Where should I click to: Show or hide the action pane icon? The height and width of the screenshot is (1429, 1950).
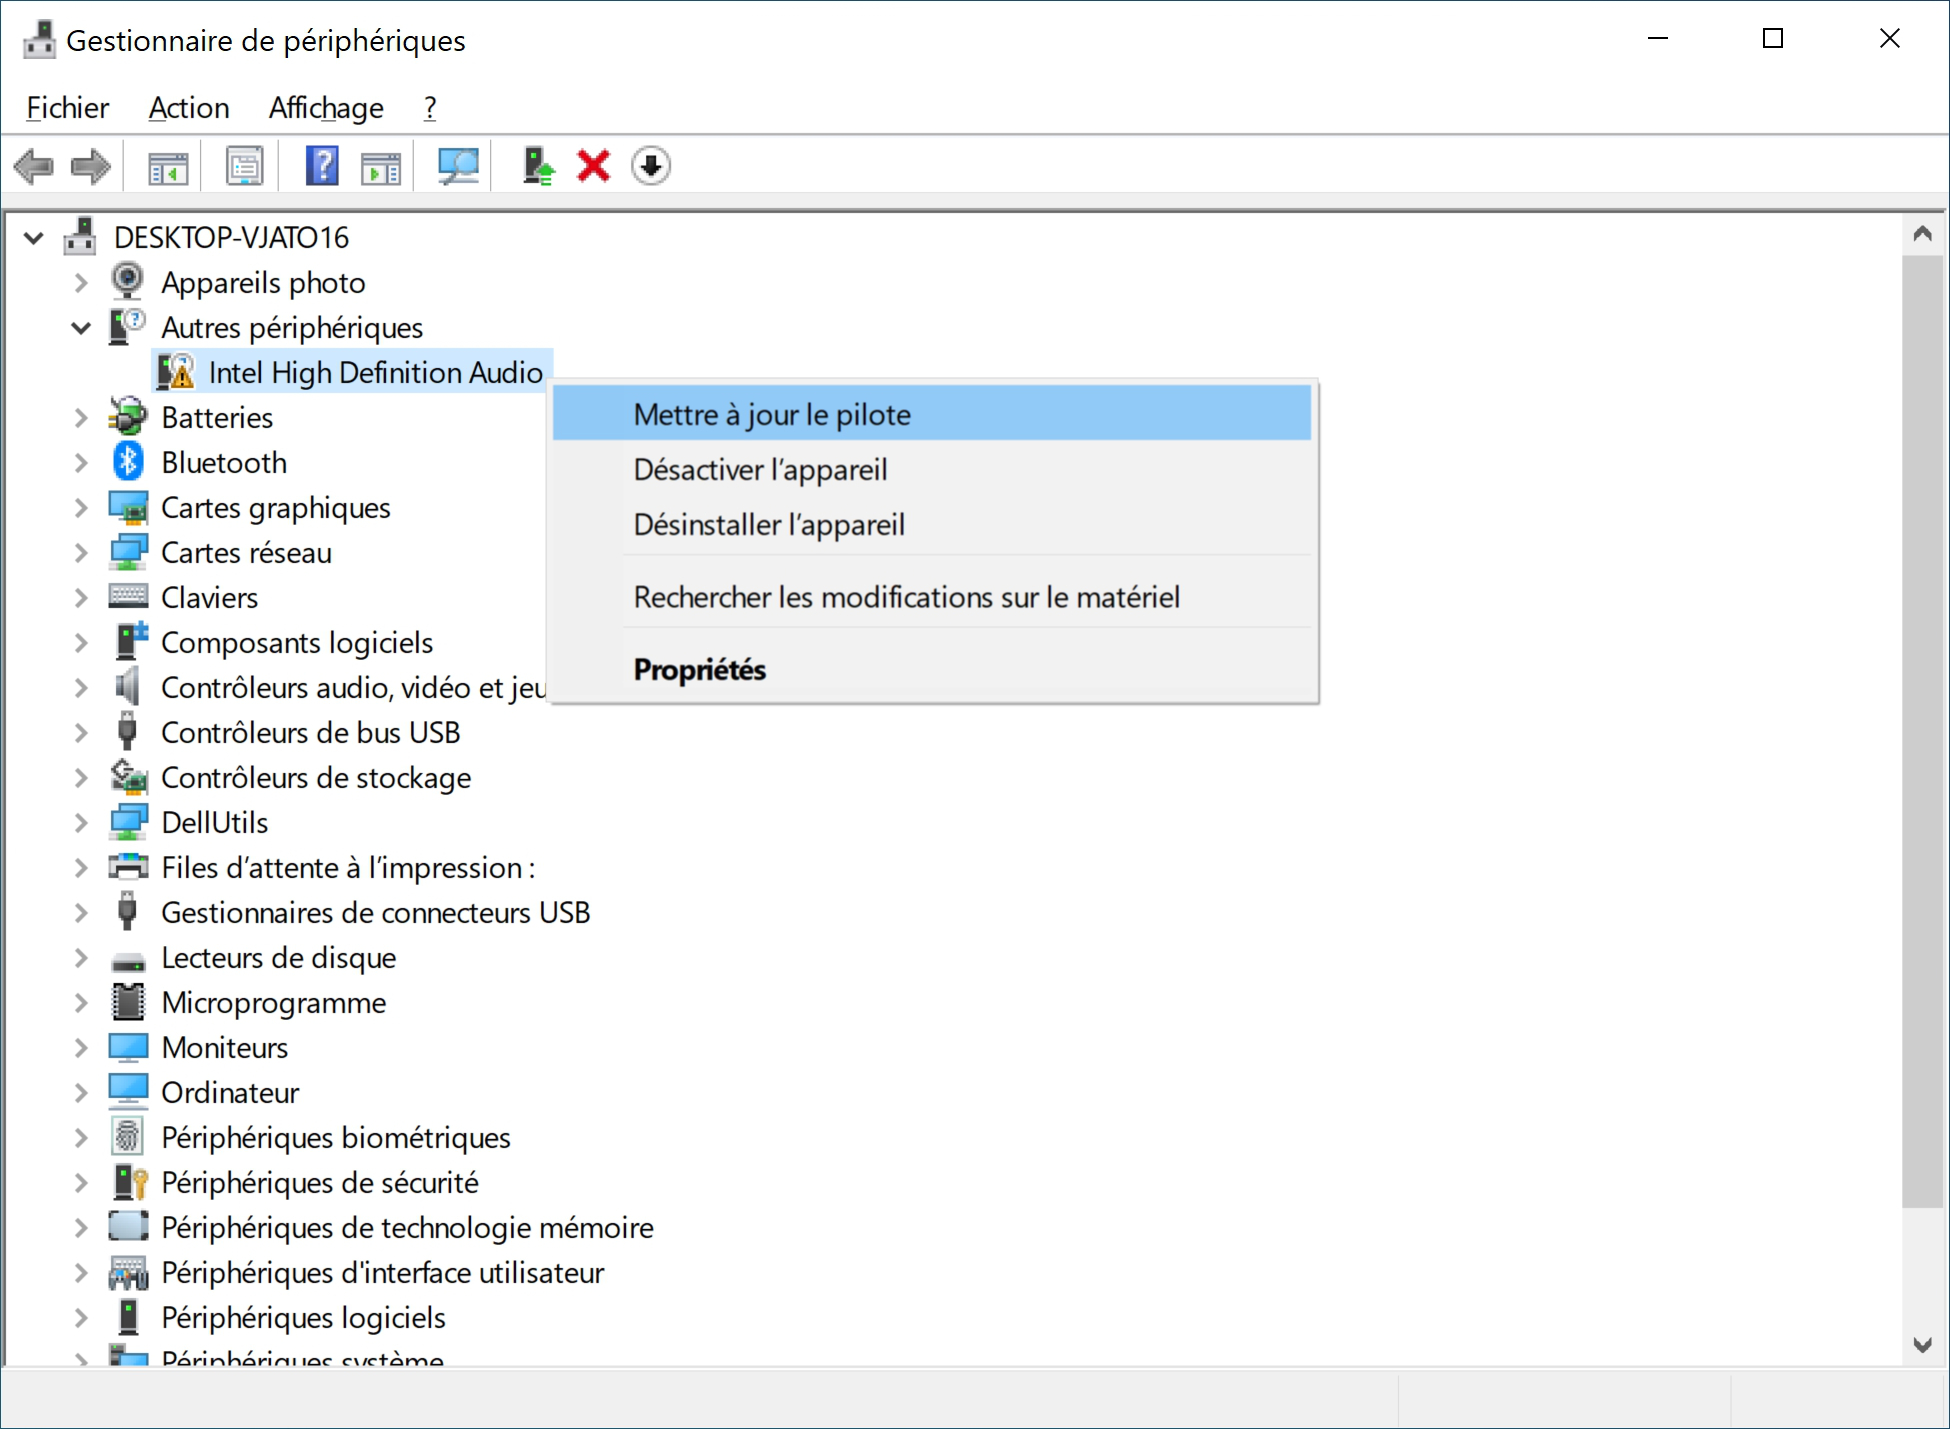click(x=381, y=166)
